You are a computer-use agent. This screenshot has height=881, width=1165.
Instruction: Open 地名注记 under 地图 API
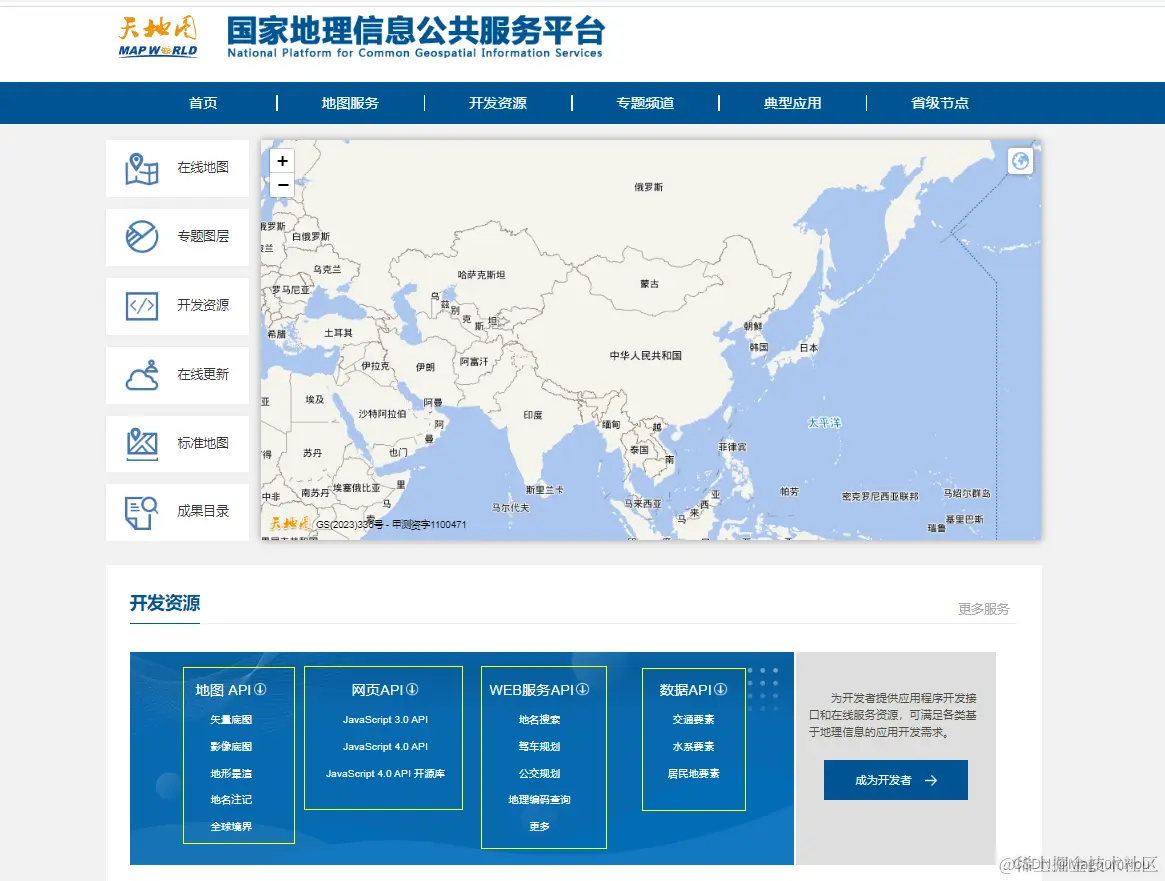(231, 800)
